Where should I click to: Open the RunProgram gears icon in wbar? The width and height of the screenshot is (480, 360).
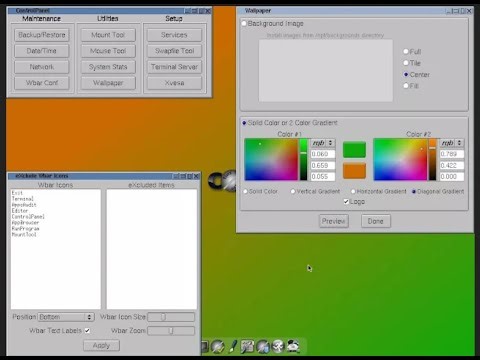278,346
